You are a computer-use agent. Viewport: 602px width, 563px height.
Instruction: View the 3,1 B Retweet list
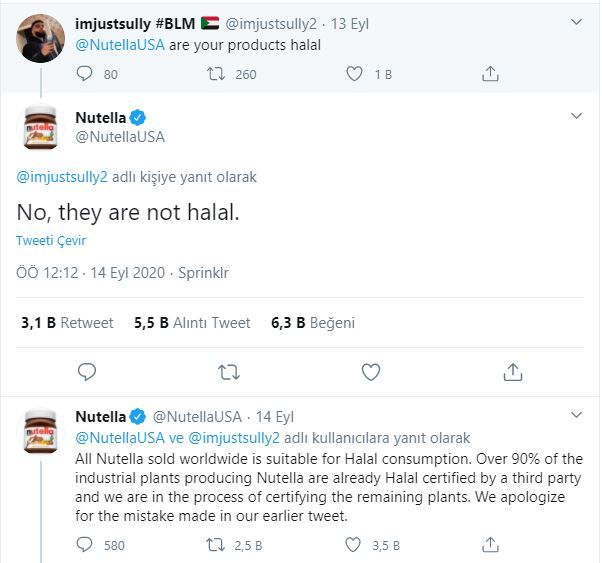[67, 323]
